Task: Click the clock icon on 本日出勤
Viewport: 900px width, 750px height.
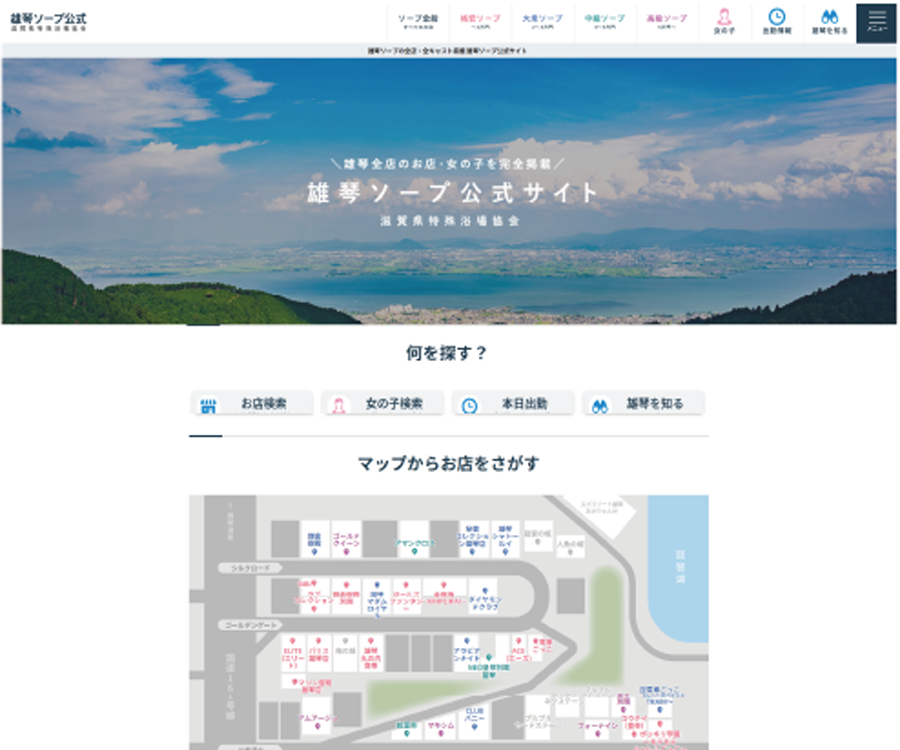Action: pos(469,405)
